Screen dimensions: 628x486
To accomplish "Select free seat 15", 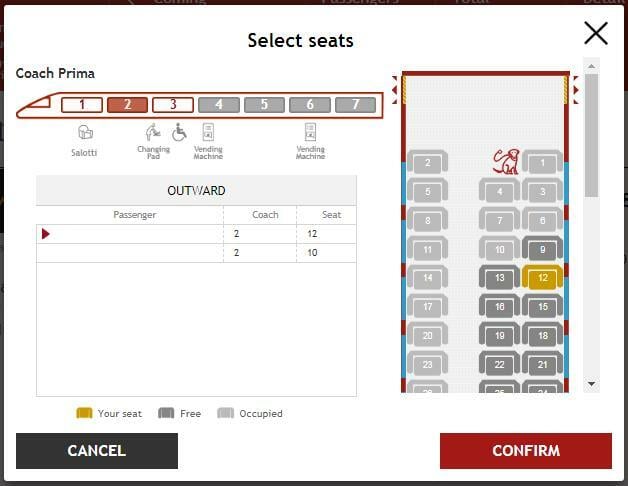I will click(x=542, y=306).
